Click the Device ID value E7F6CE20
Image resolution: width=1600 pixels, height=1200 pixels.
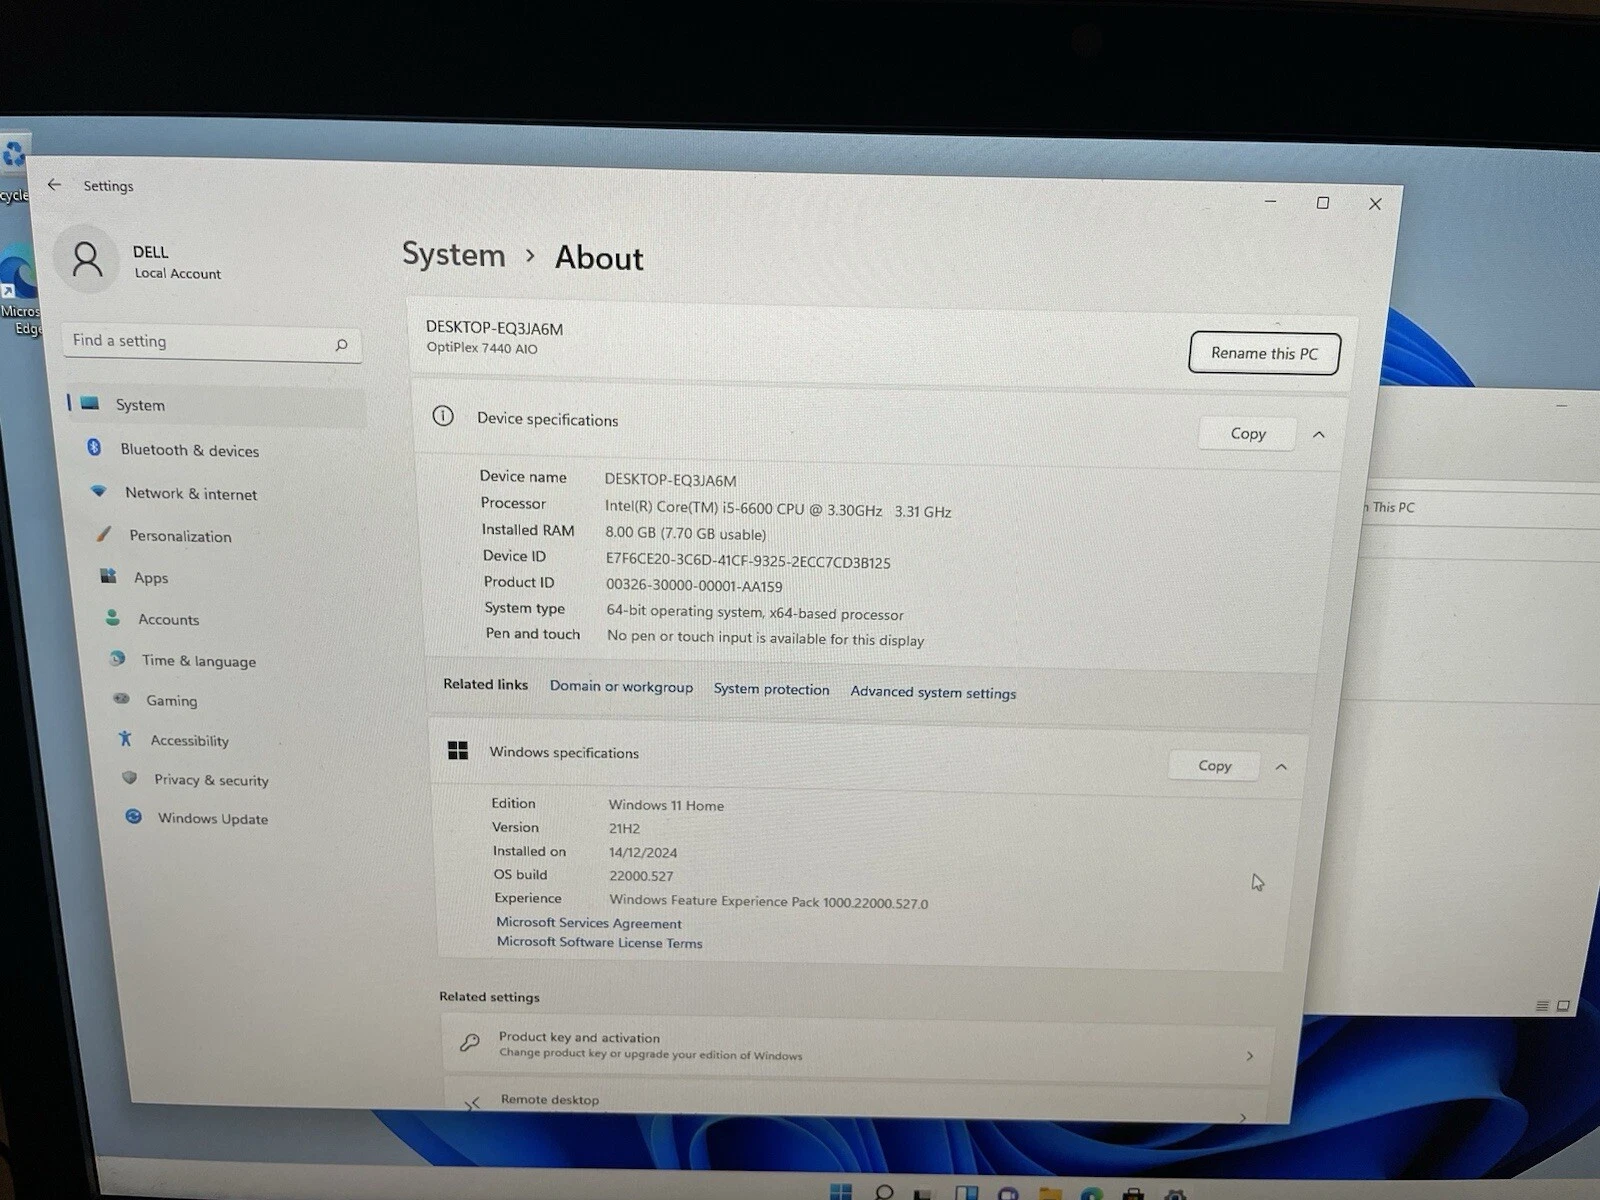point(748,561)
